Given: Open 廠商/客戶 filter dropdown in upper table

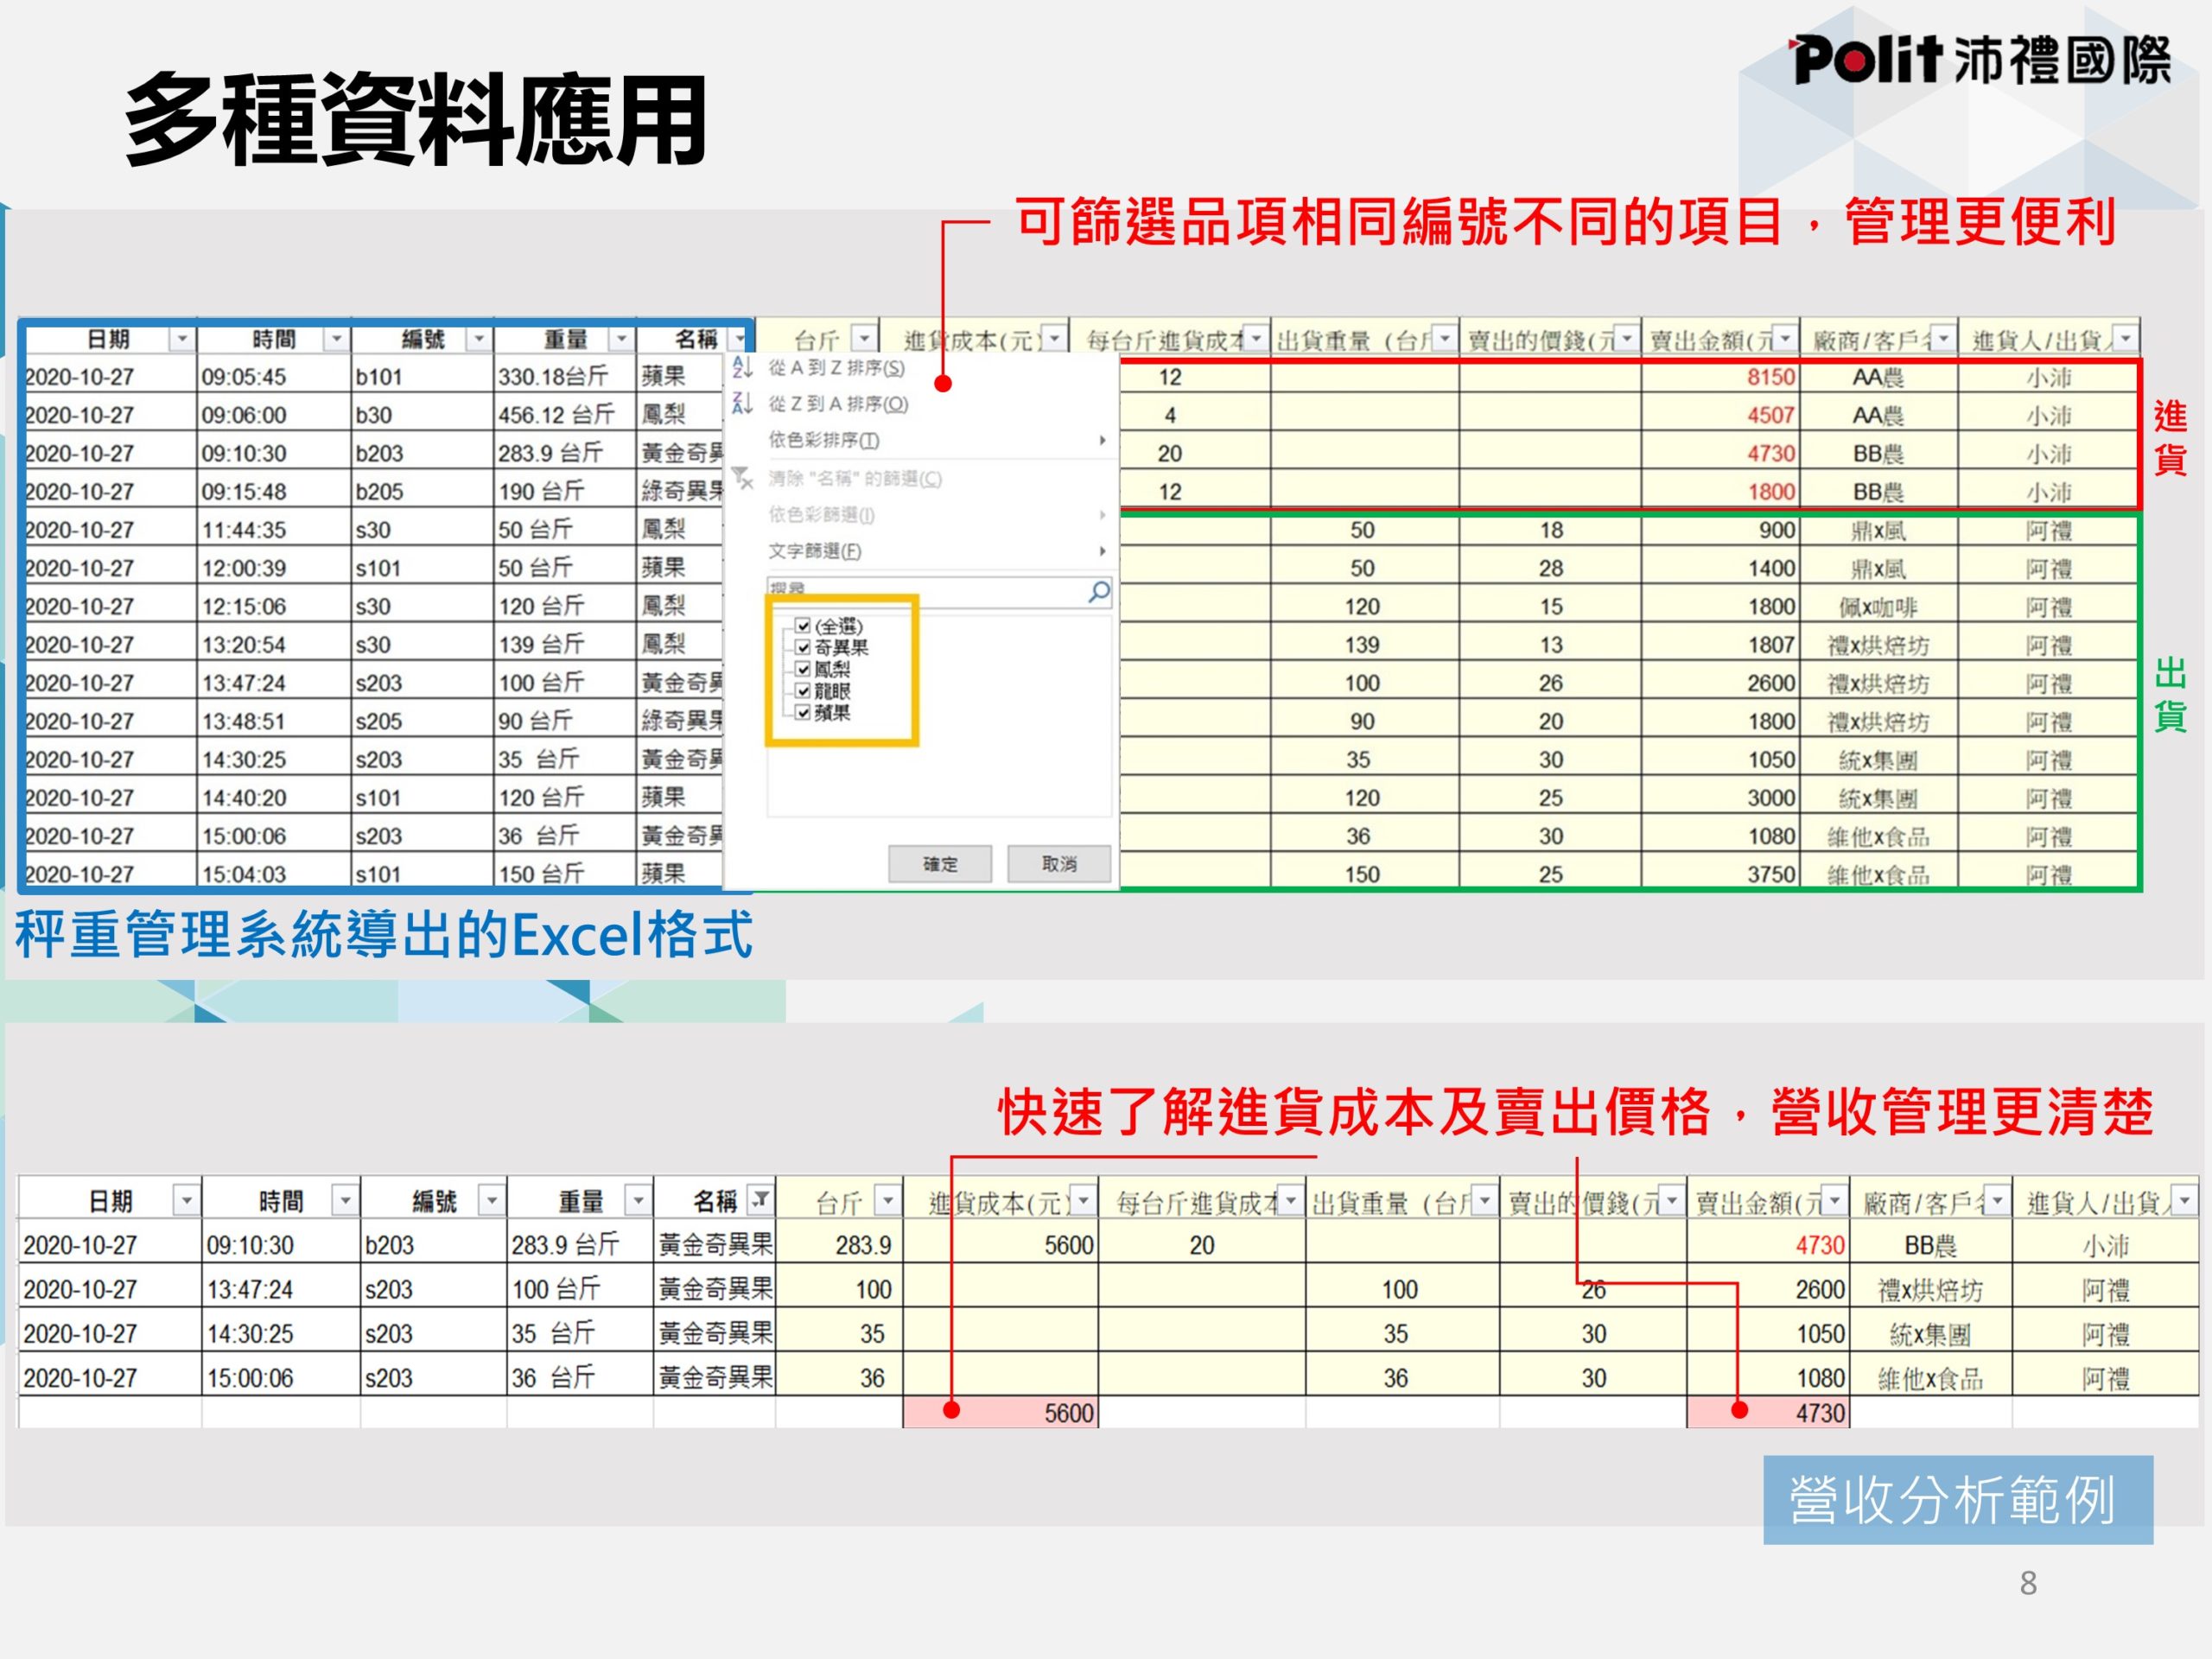Looking at the screenshot, I should (x=1943, y=339).
